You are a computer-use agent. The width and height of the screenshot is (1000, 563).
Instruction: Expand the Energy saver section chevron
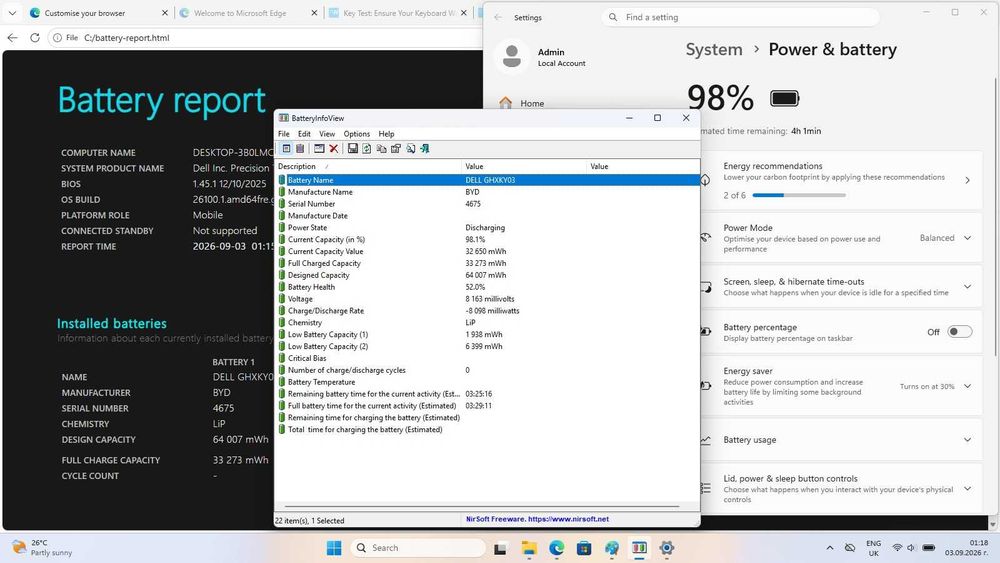point(967,386)
